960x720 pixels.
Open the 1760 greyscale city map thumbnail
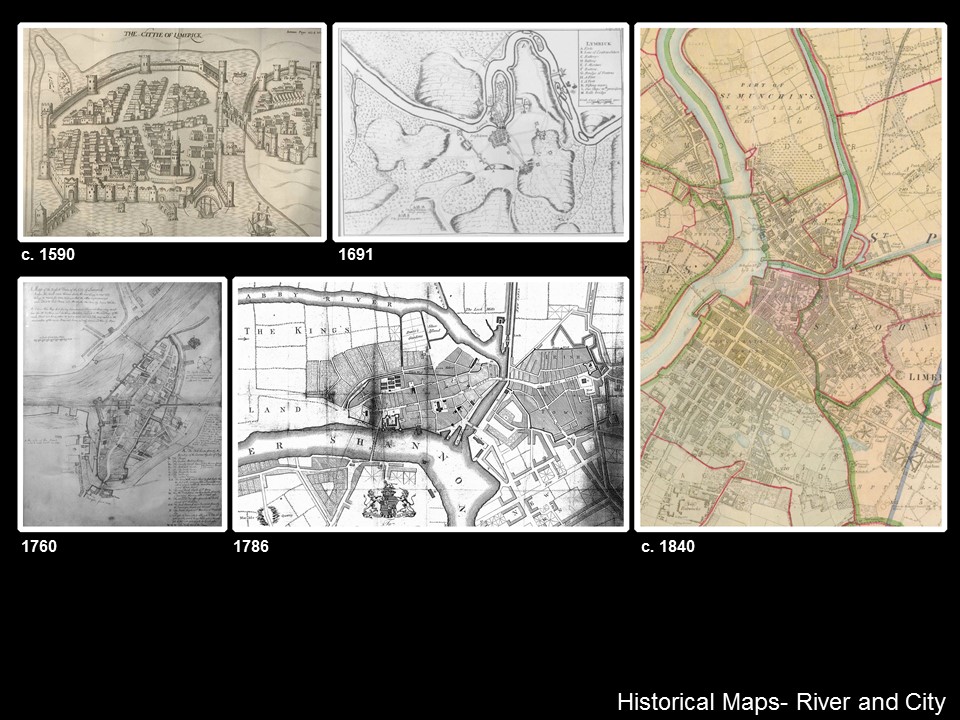(122, 404)
